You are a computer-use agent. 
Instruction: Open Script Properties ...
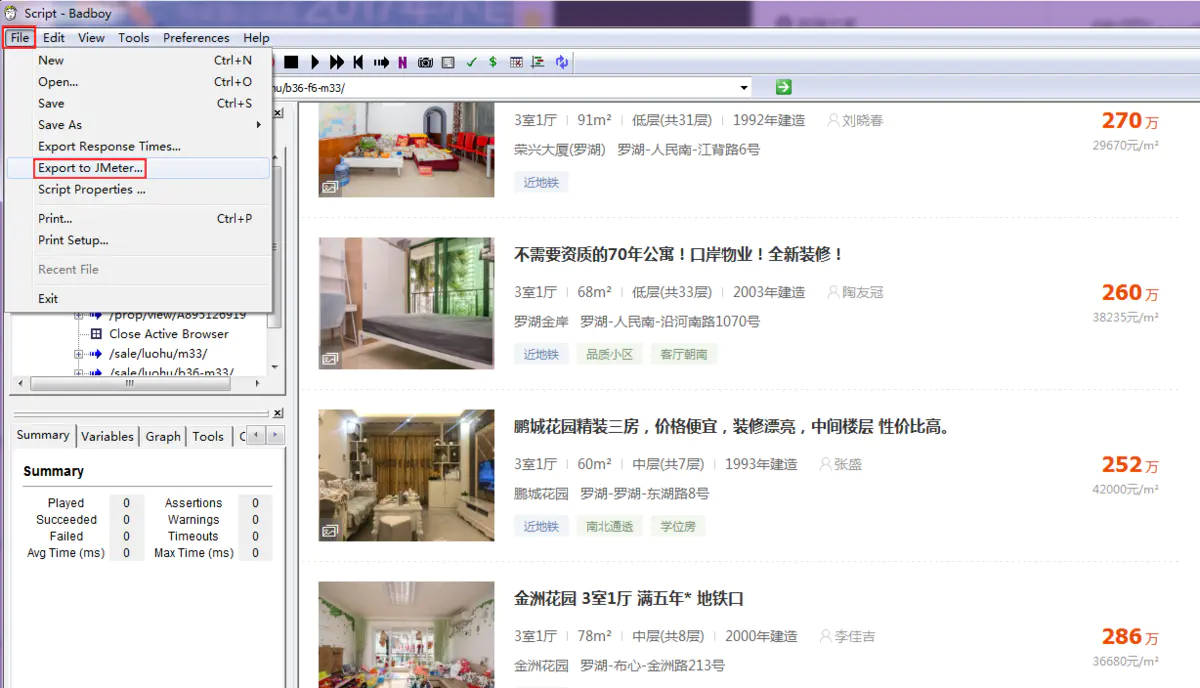138,189
